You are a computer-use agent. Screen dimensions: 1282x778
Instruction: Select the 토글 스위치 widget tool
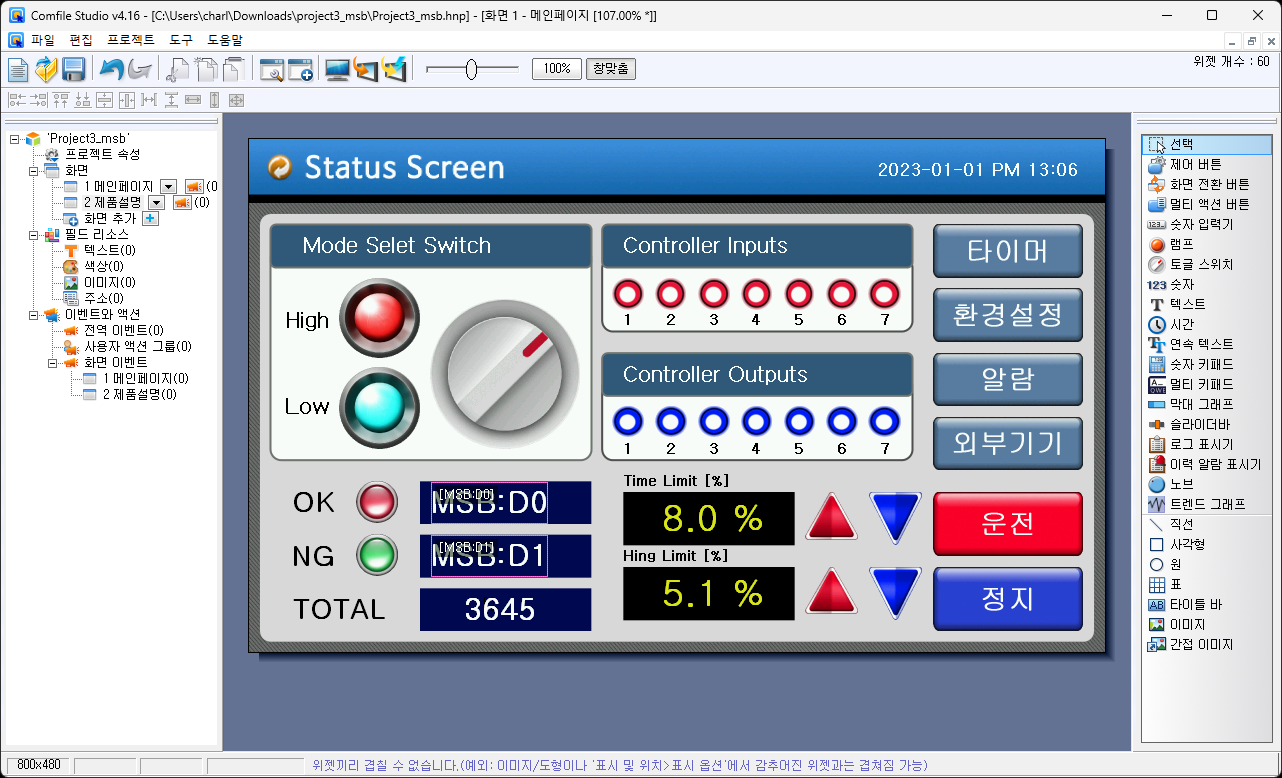point(1201,264)
